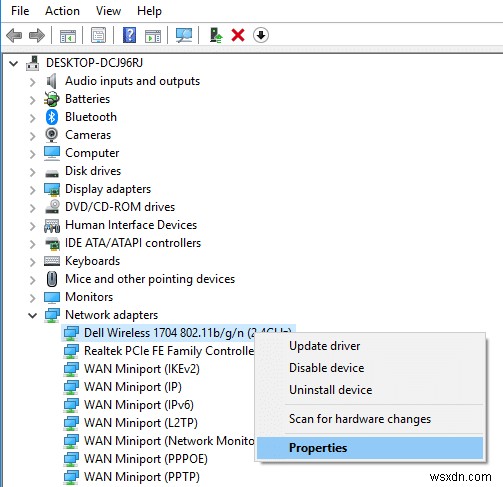The width and height of the screenshot is (503, 487).
Task: Select WAN Miniport (L2TP)
Action: point(141,423)
